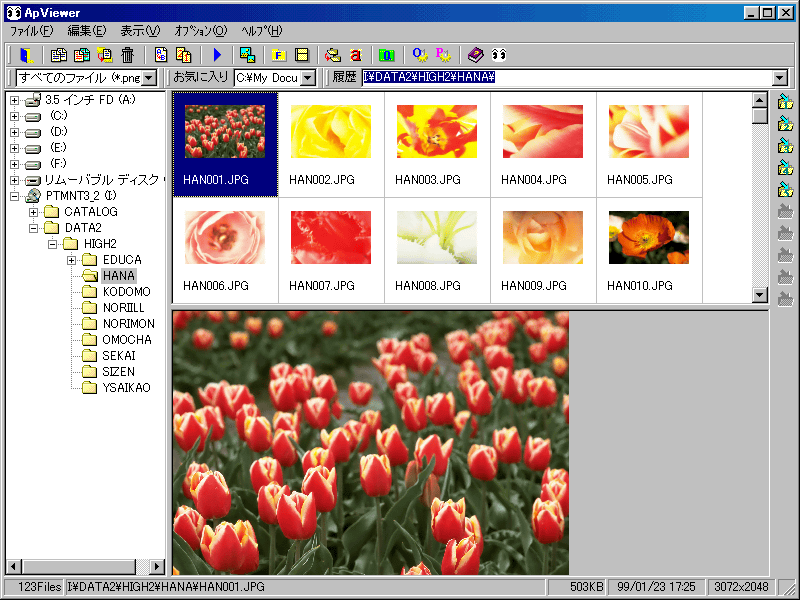Click the yellow split-pane layout icon
Viewport: 800px width, 600px height.
pos(302,55)
